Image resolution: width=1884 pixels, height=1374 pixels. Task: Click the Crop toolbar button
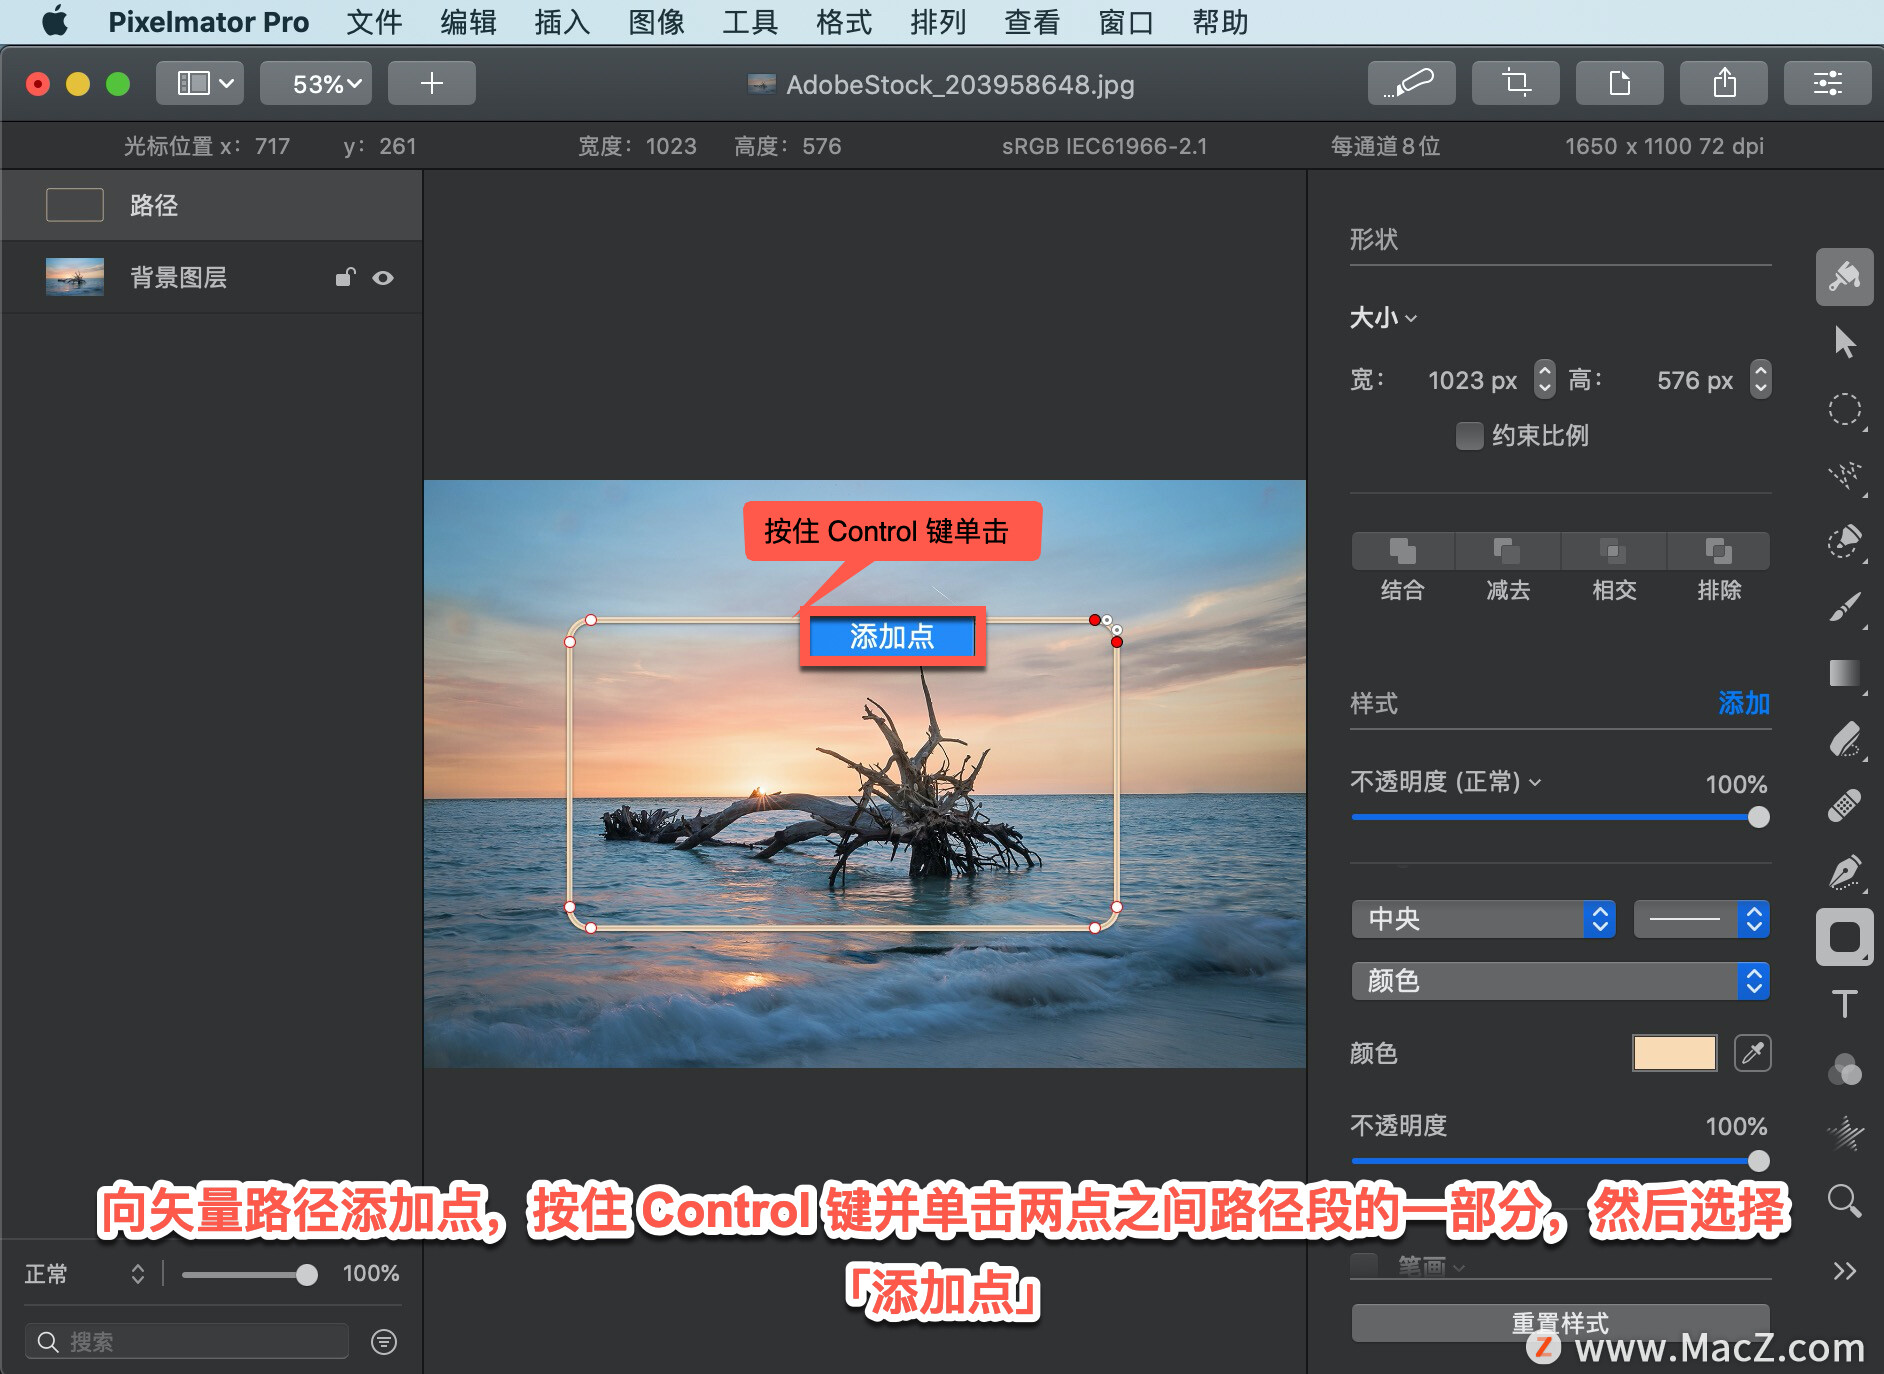point(1515,83)
